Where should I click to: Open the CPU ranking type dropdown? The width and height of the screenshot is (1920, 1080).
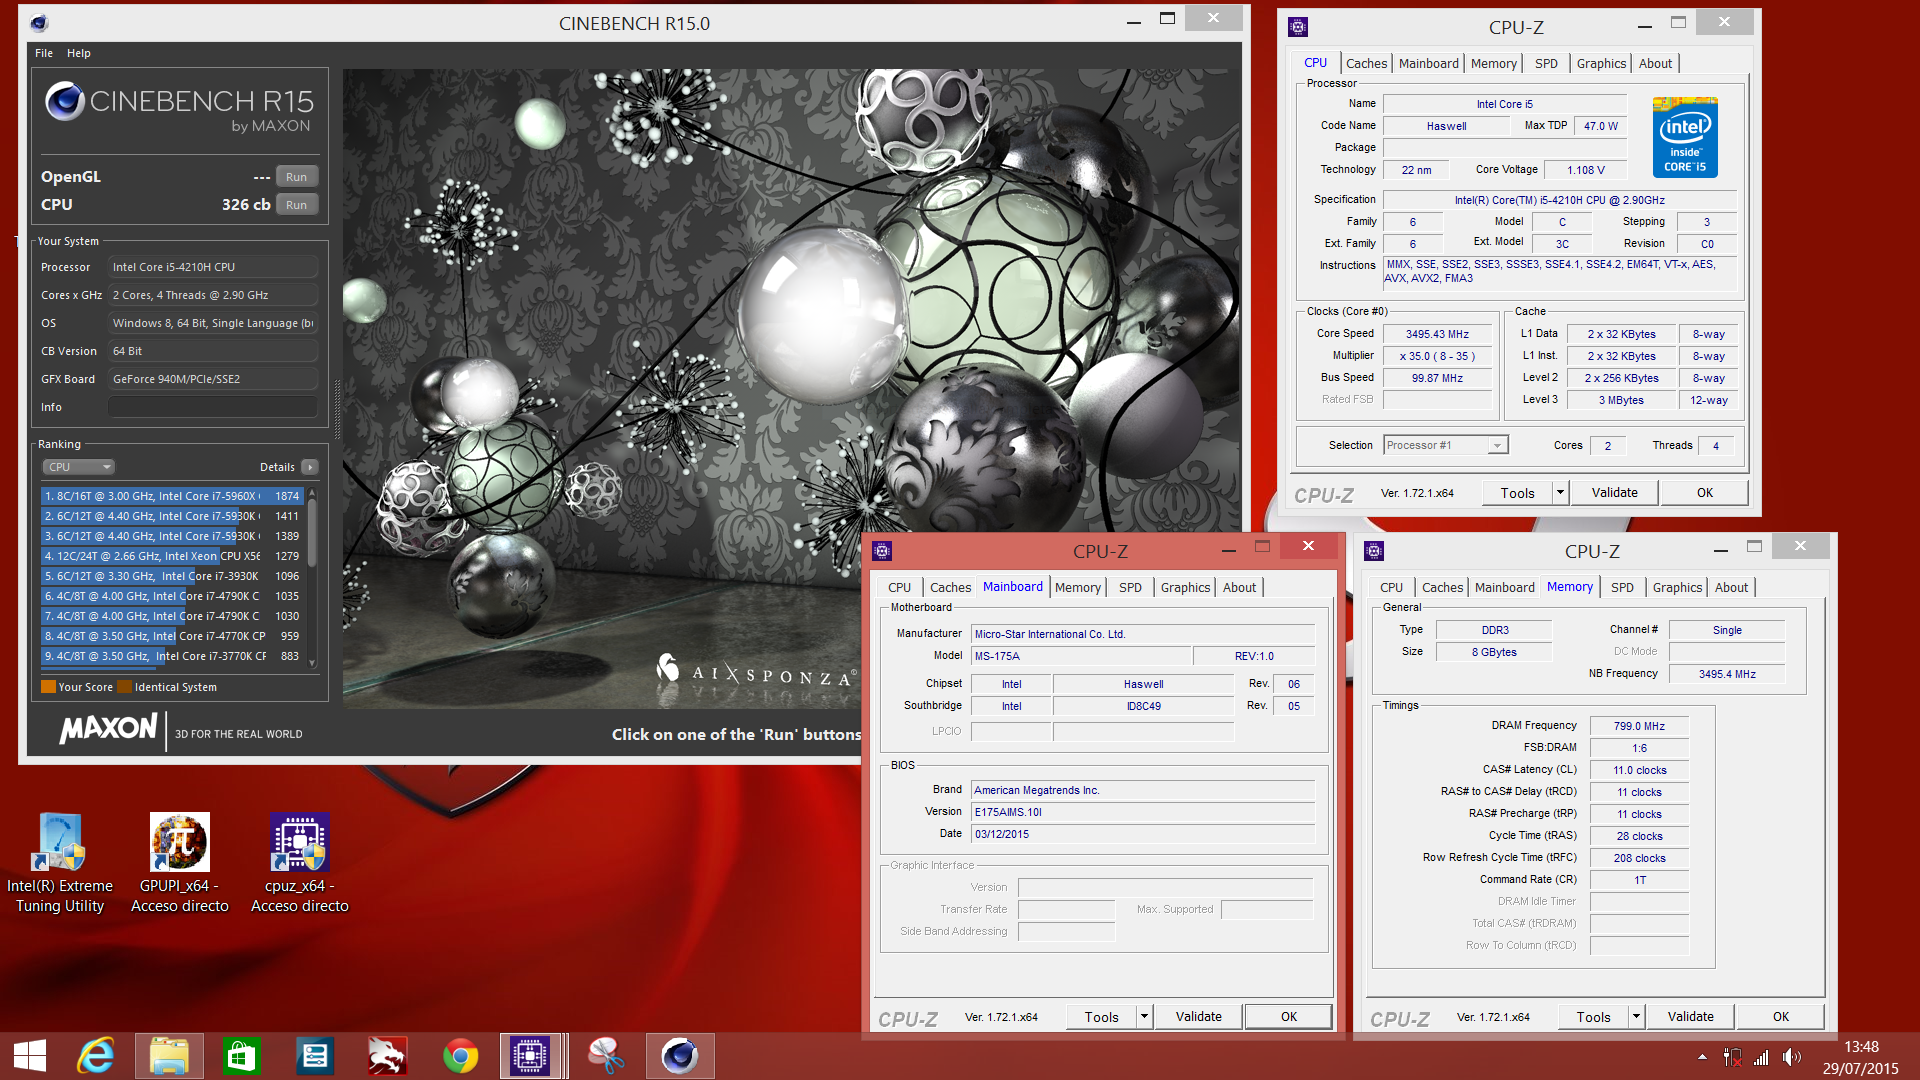click(79, 467)
